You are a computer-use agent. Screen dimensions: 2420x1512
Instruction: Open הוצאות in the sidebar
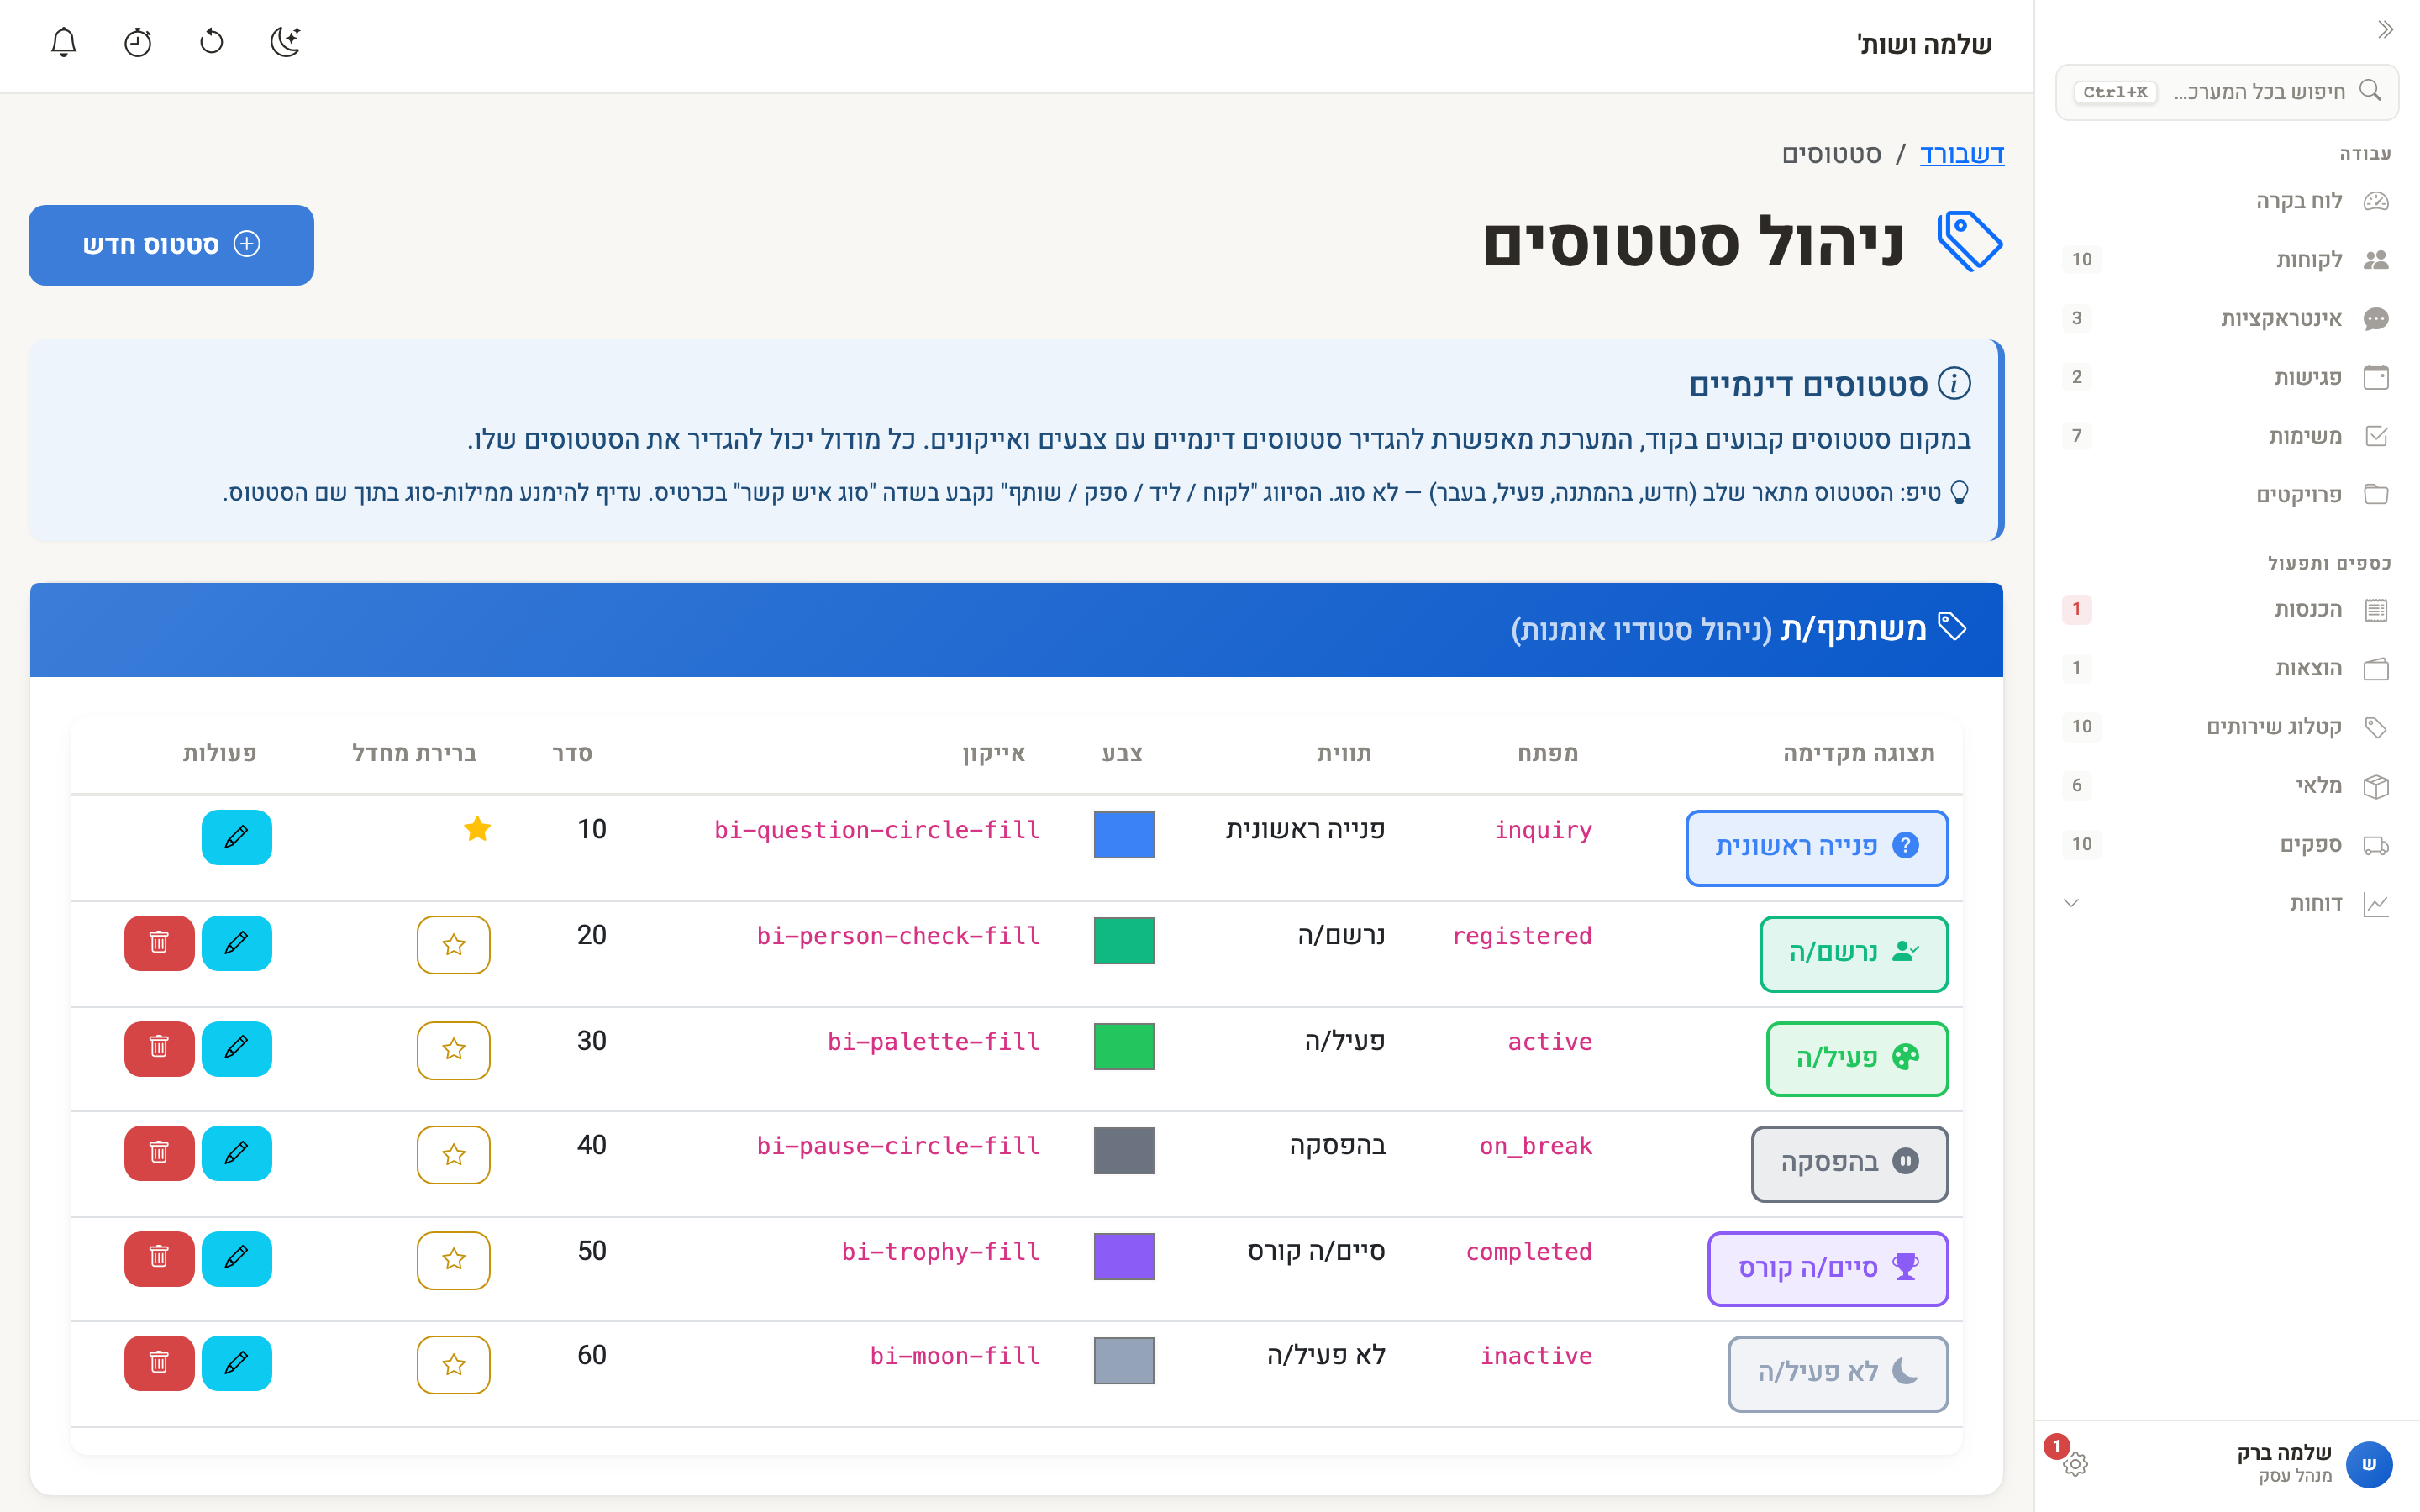(2226, 668)
